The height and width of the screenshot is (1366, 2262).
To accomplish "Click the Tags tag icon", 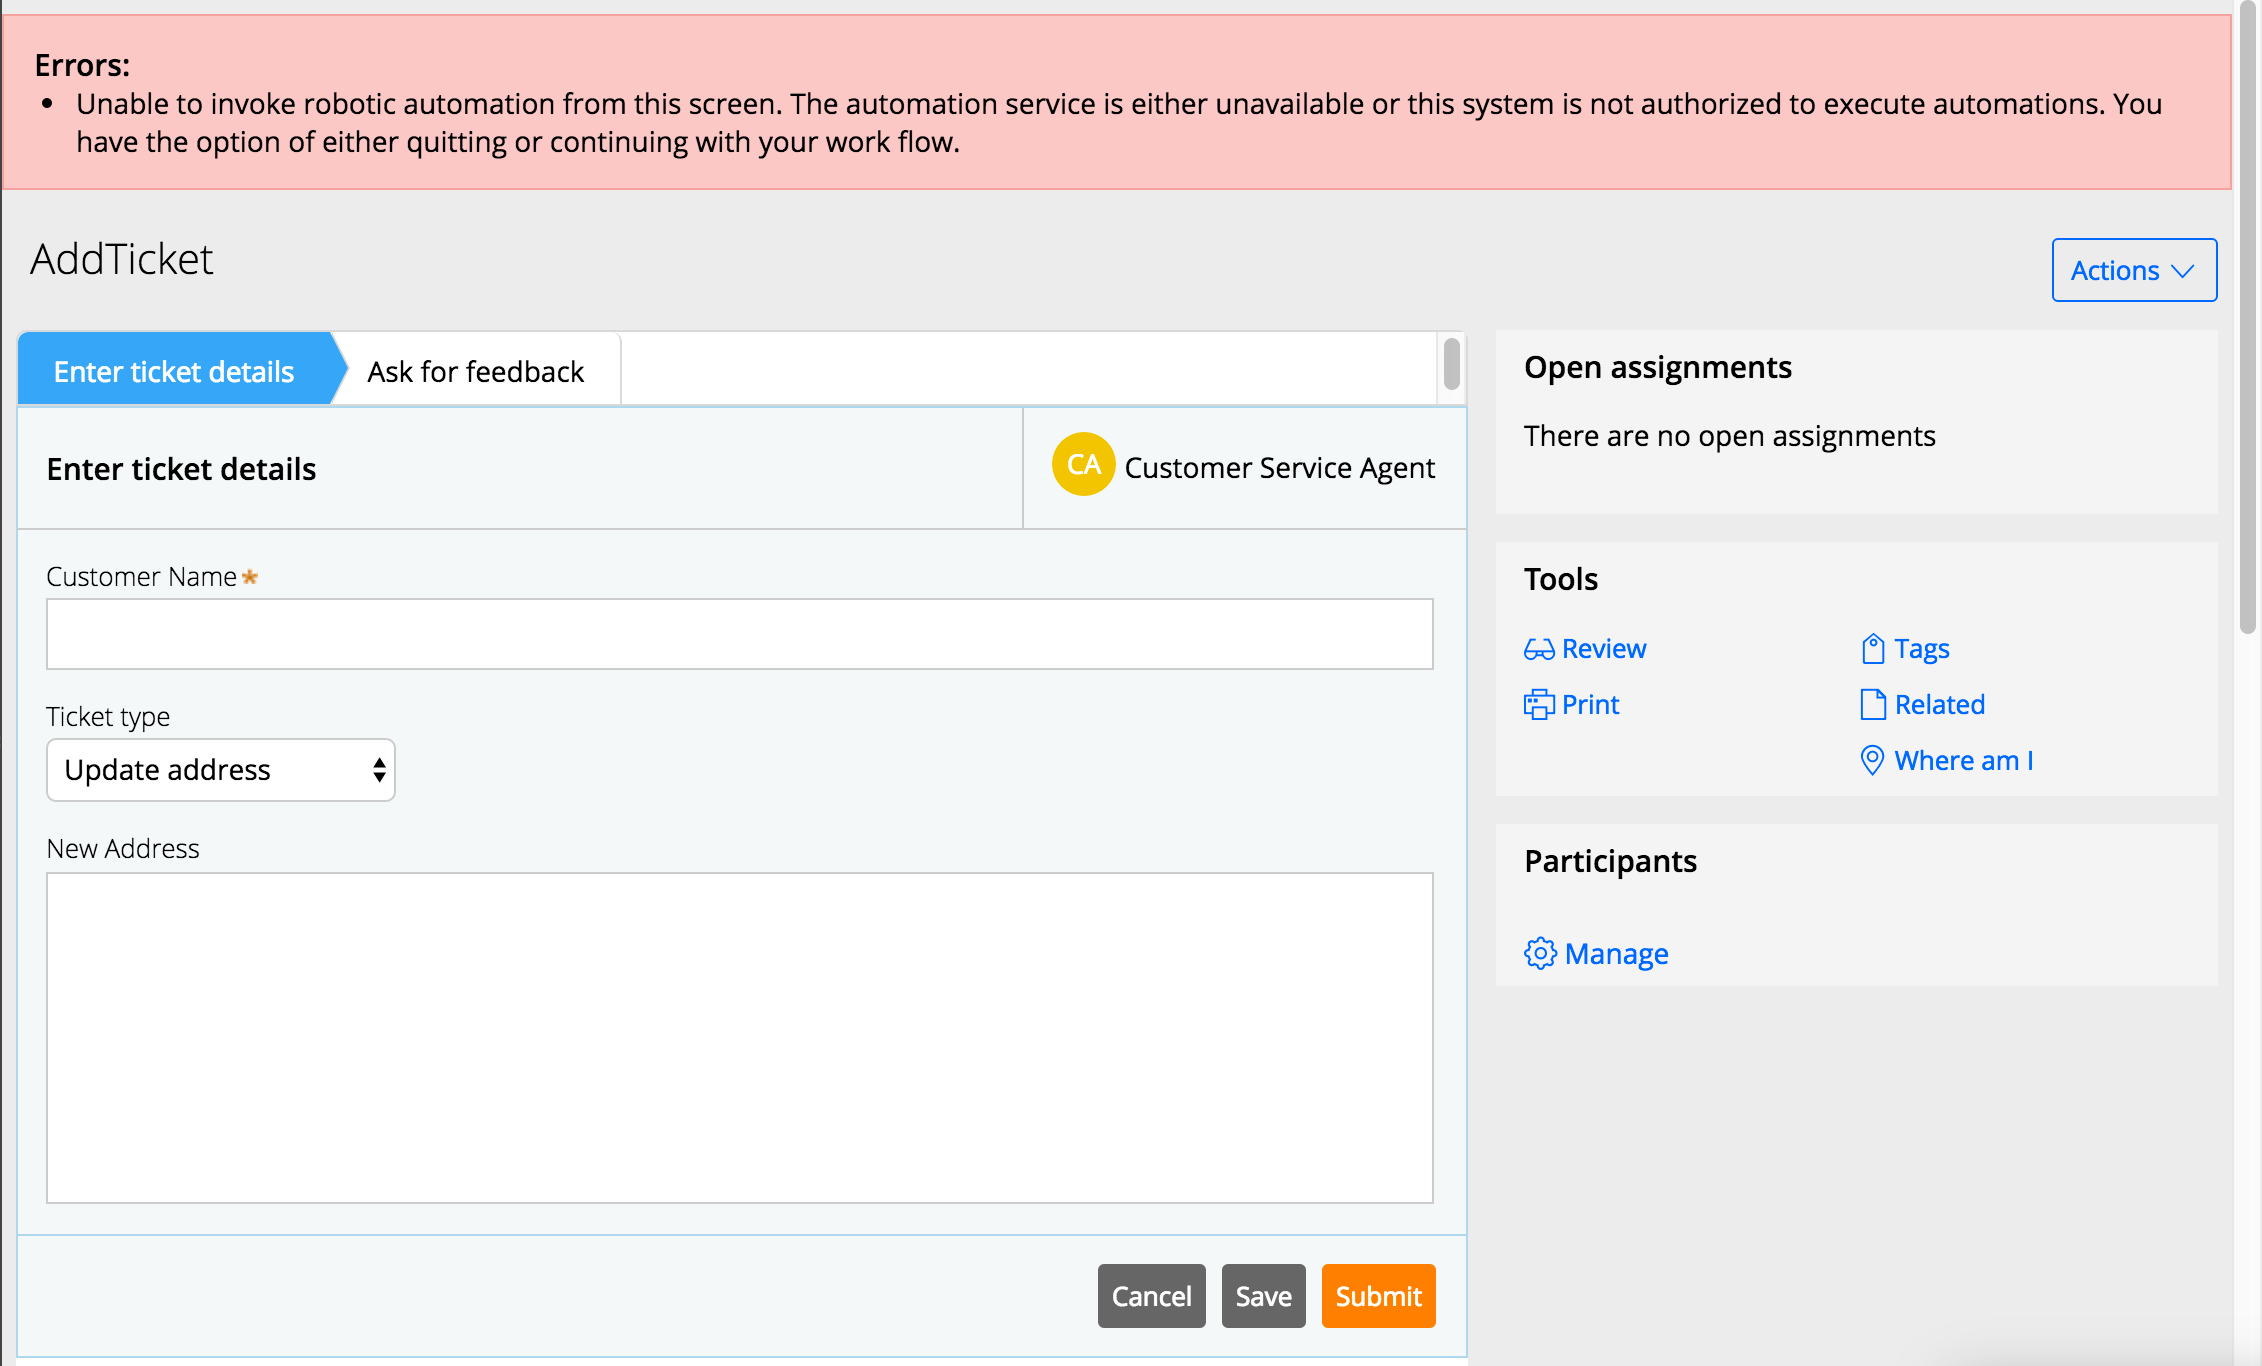I will click(1872, 649).
